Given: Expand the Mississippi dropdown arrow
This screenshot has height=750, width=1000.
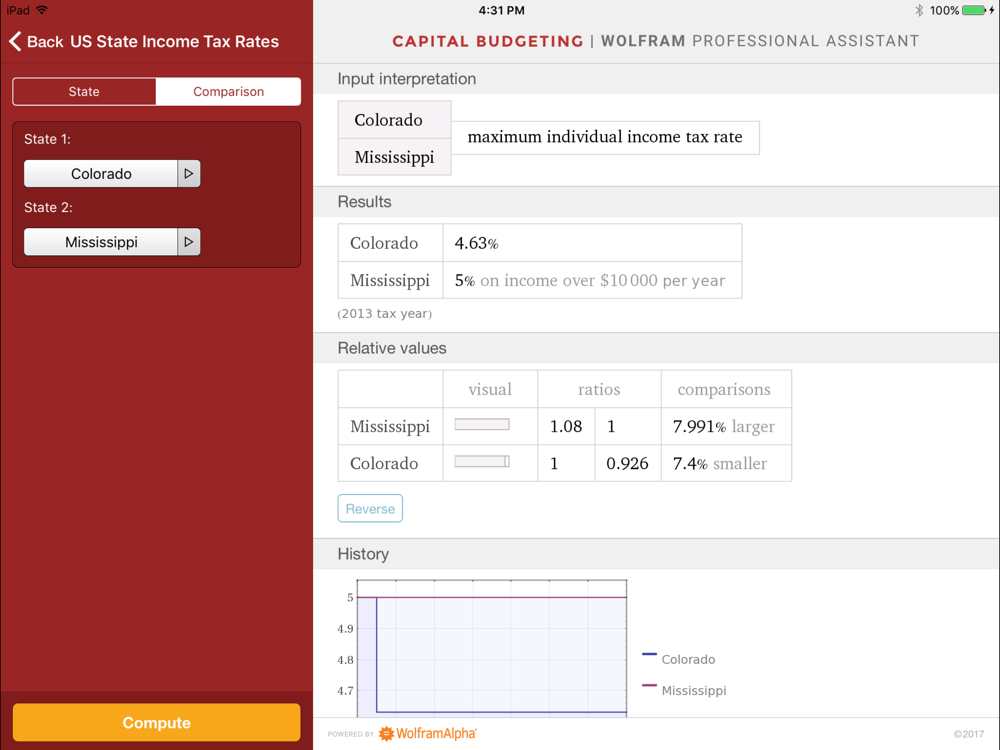Looking at the screenshot, I should coord(189,242).
